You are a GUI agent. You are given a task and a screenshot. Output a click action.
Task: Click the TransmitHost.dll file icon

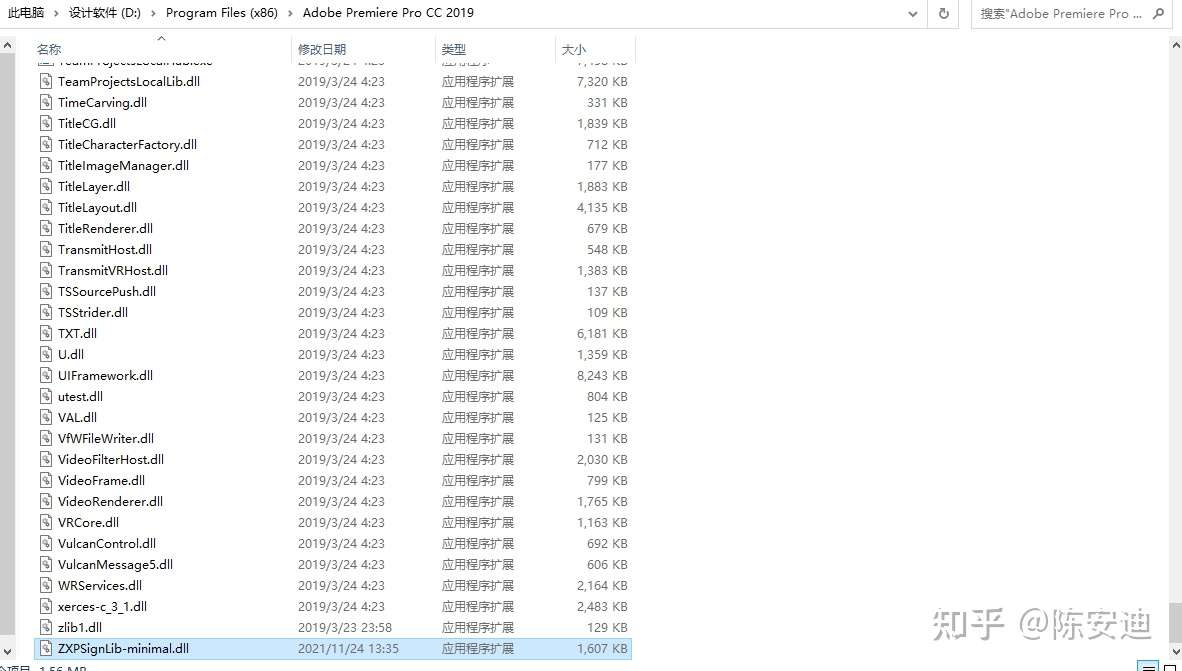[x=47, y=250]
